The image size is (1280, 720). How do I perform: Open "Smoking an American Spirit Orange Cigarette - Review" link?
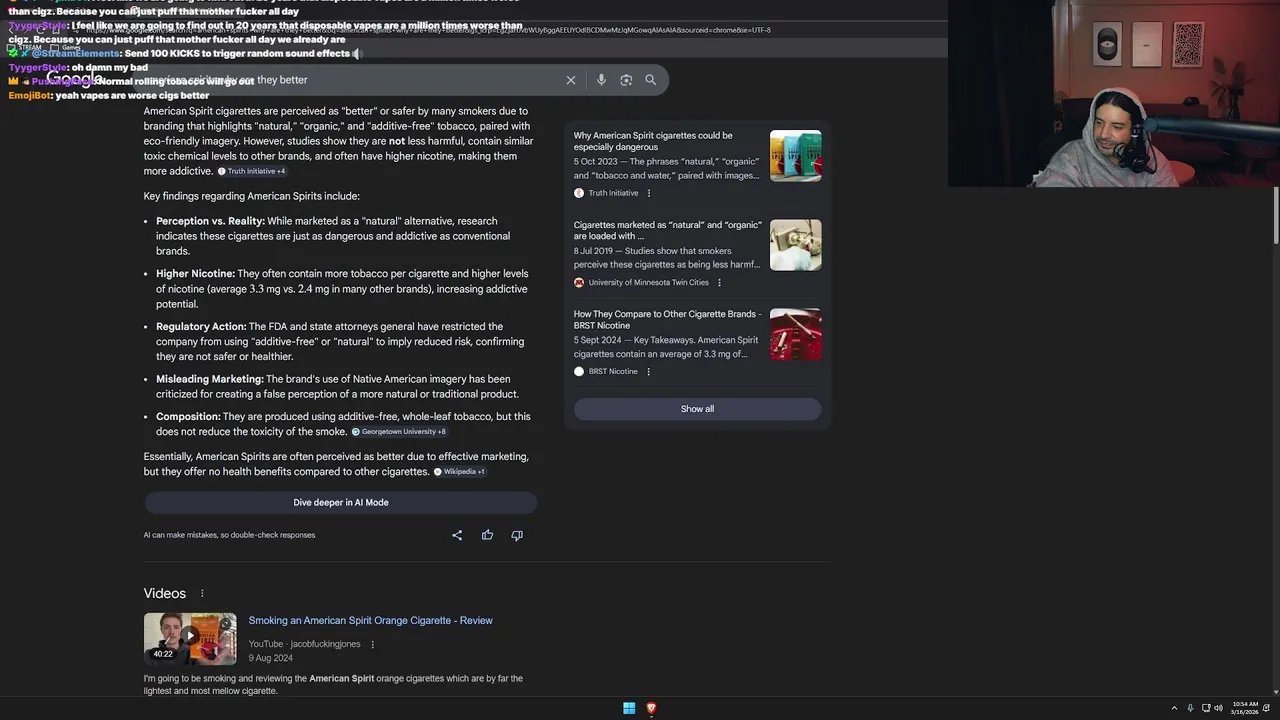coord(370,621)
